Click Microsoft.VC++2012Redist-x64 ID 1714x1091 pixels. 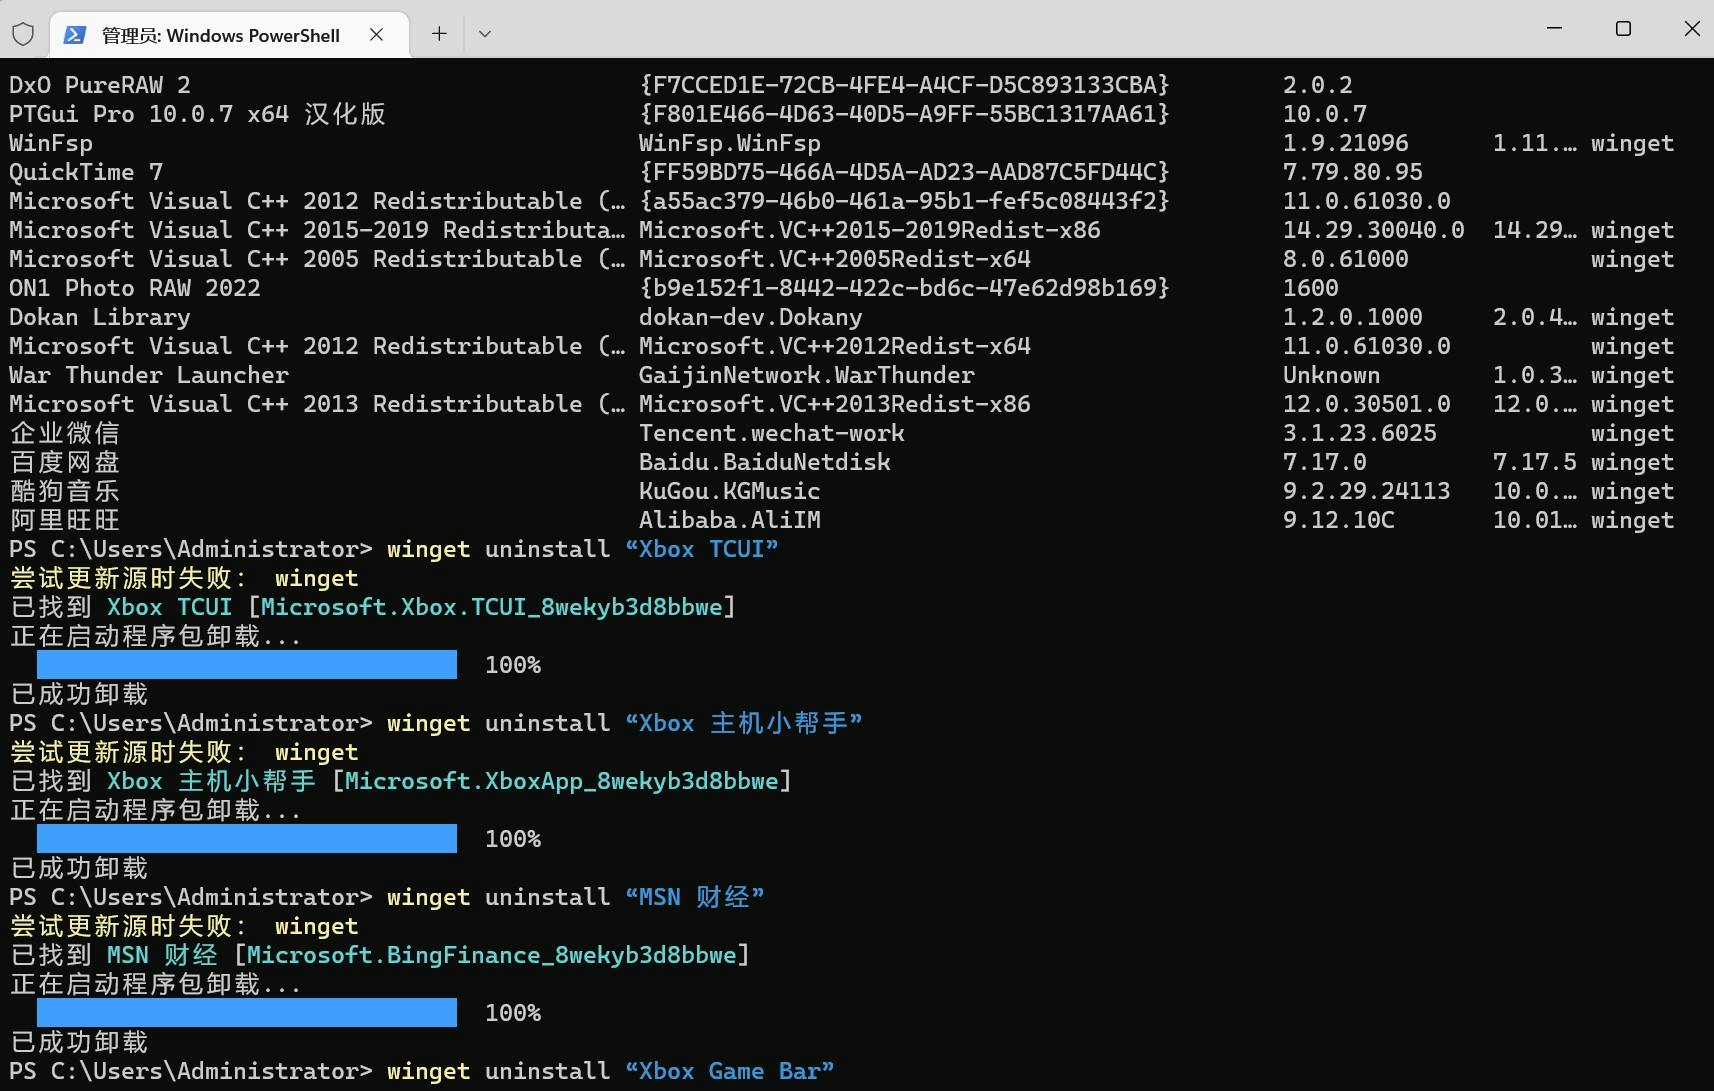click(835, 346)
